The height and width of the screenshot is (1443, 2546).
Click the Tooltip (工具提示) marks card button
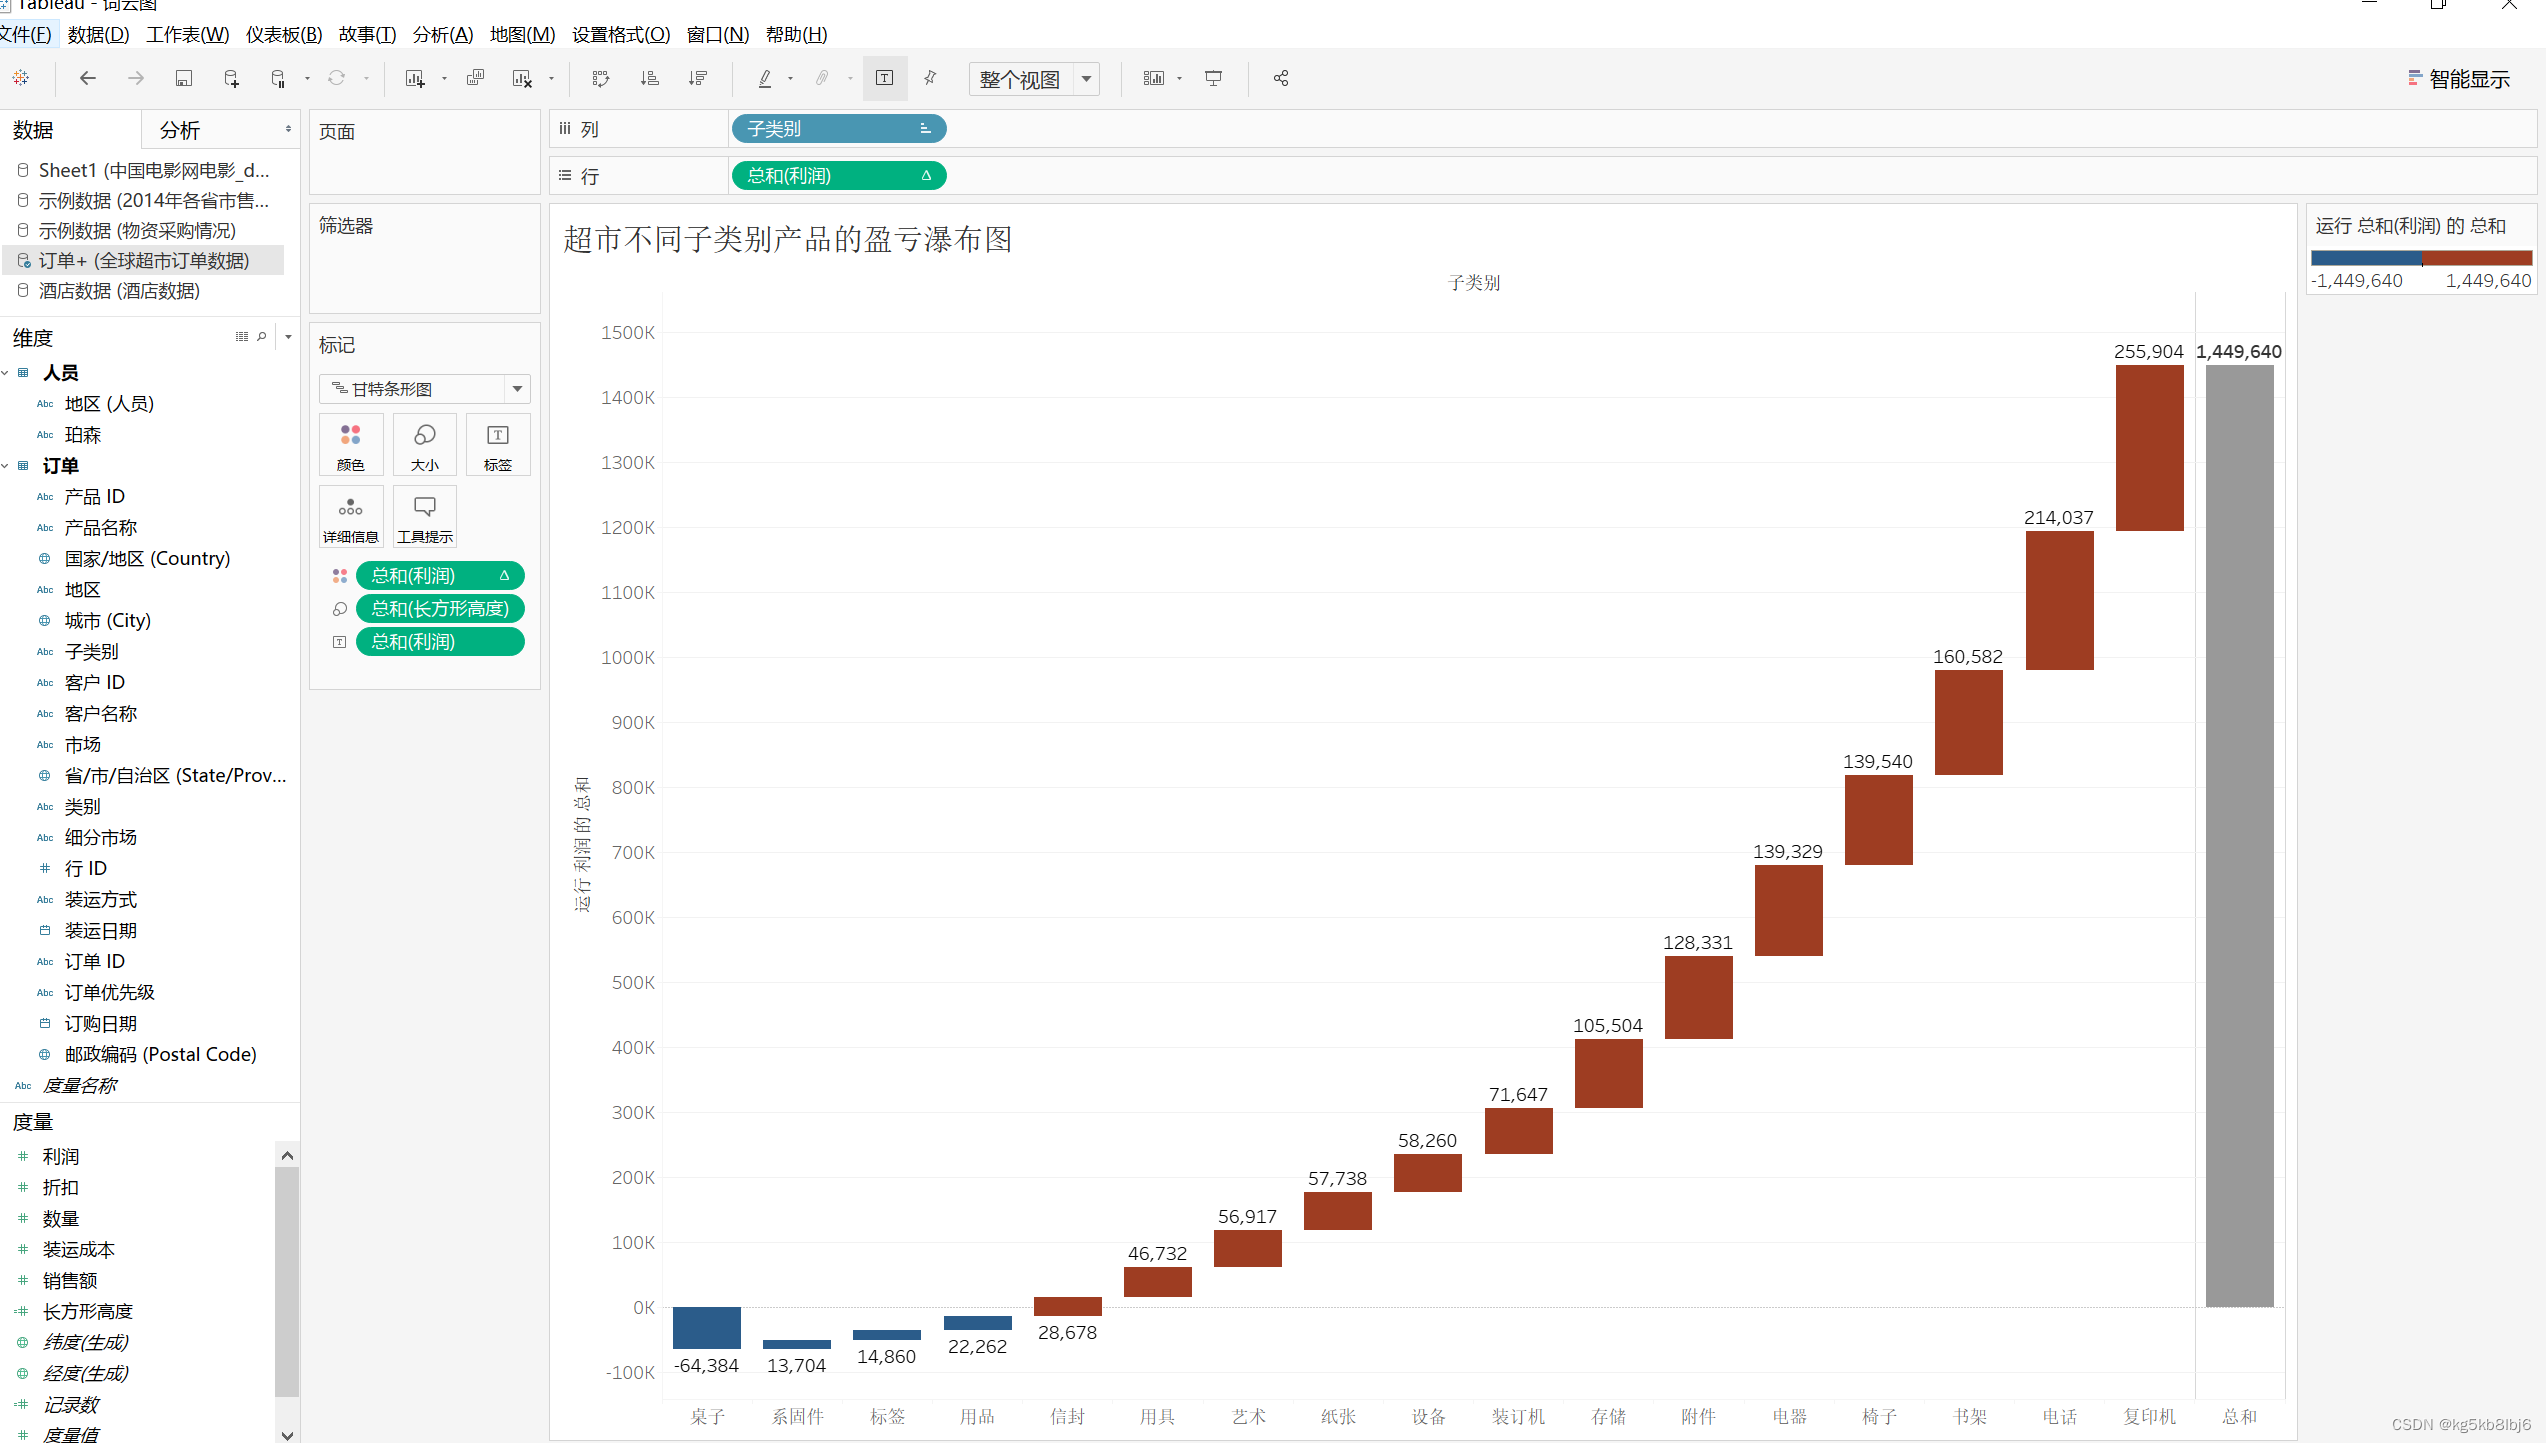pyautogui.click(x=425, y=517)
